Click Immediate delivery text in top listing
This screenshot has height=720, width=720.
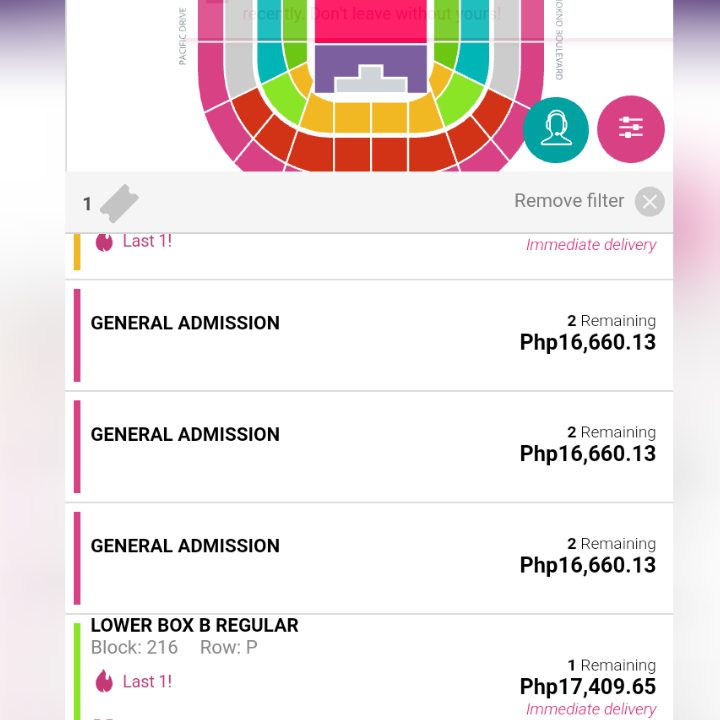[x=591, y=244]
